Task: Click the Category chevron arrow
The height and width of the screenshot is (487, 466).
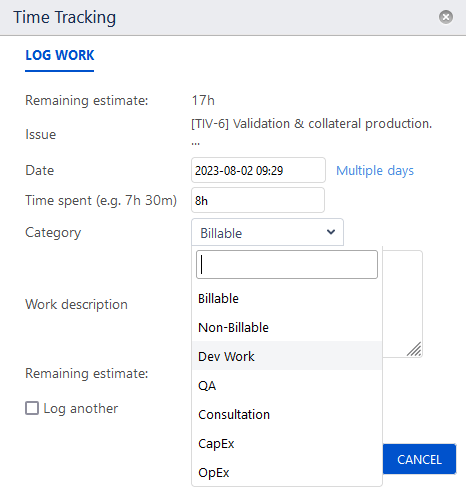Action: click(x=331, y=232)
